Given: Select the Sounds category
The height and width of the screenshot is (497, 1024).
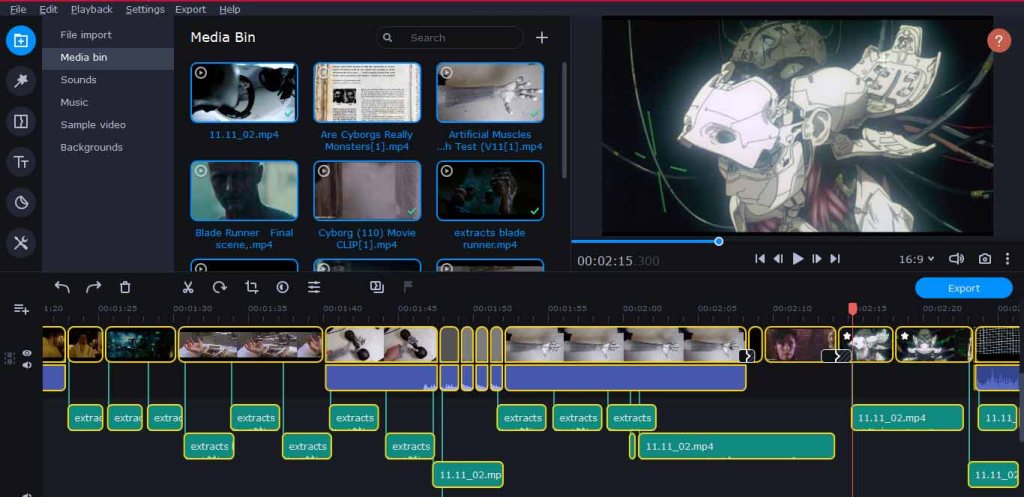Looking at the screenshot, I should coord(78,80).
